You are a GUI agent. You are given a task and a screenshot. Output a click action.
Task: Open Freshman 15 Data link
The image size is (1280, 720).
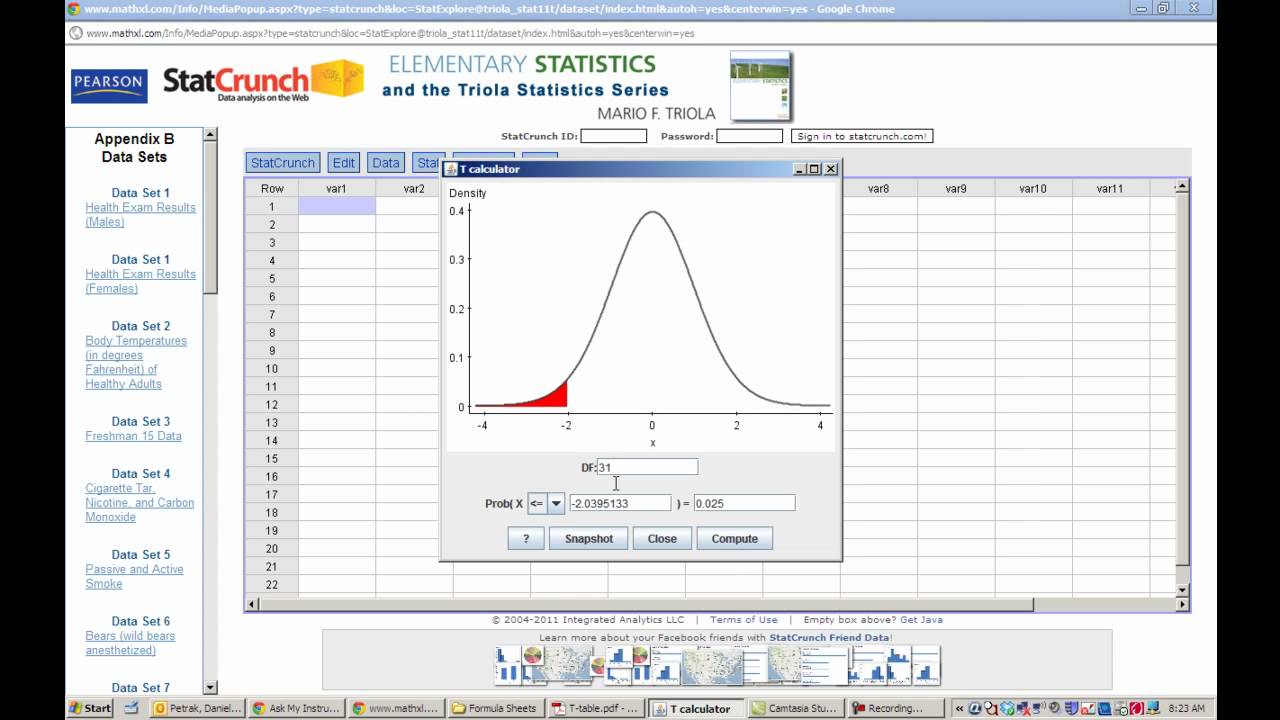click(133, 436)
